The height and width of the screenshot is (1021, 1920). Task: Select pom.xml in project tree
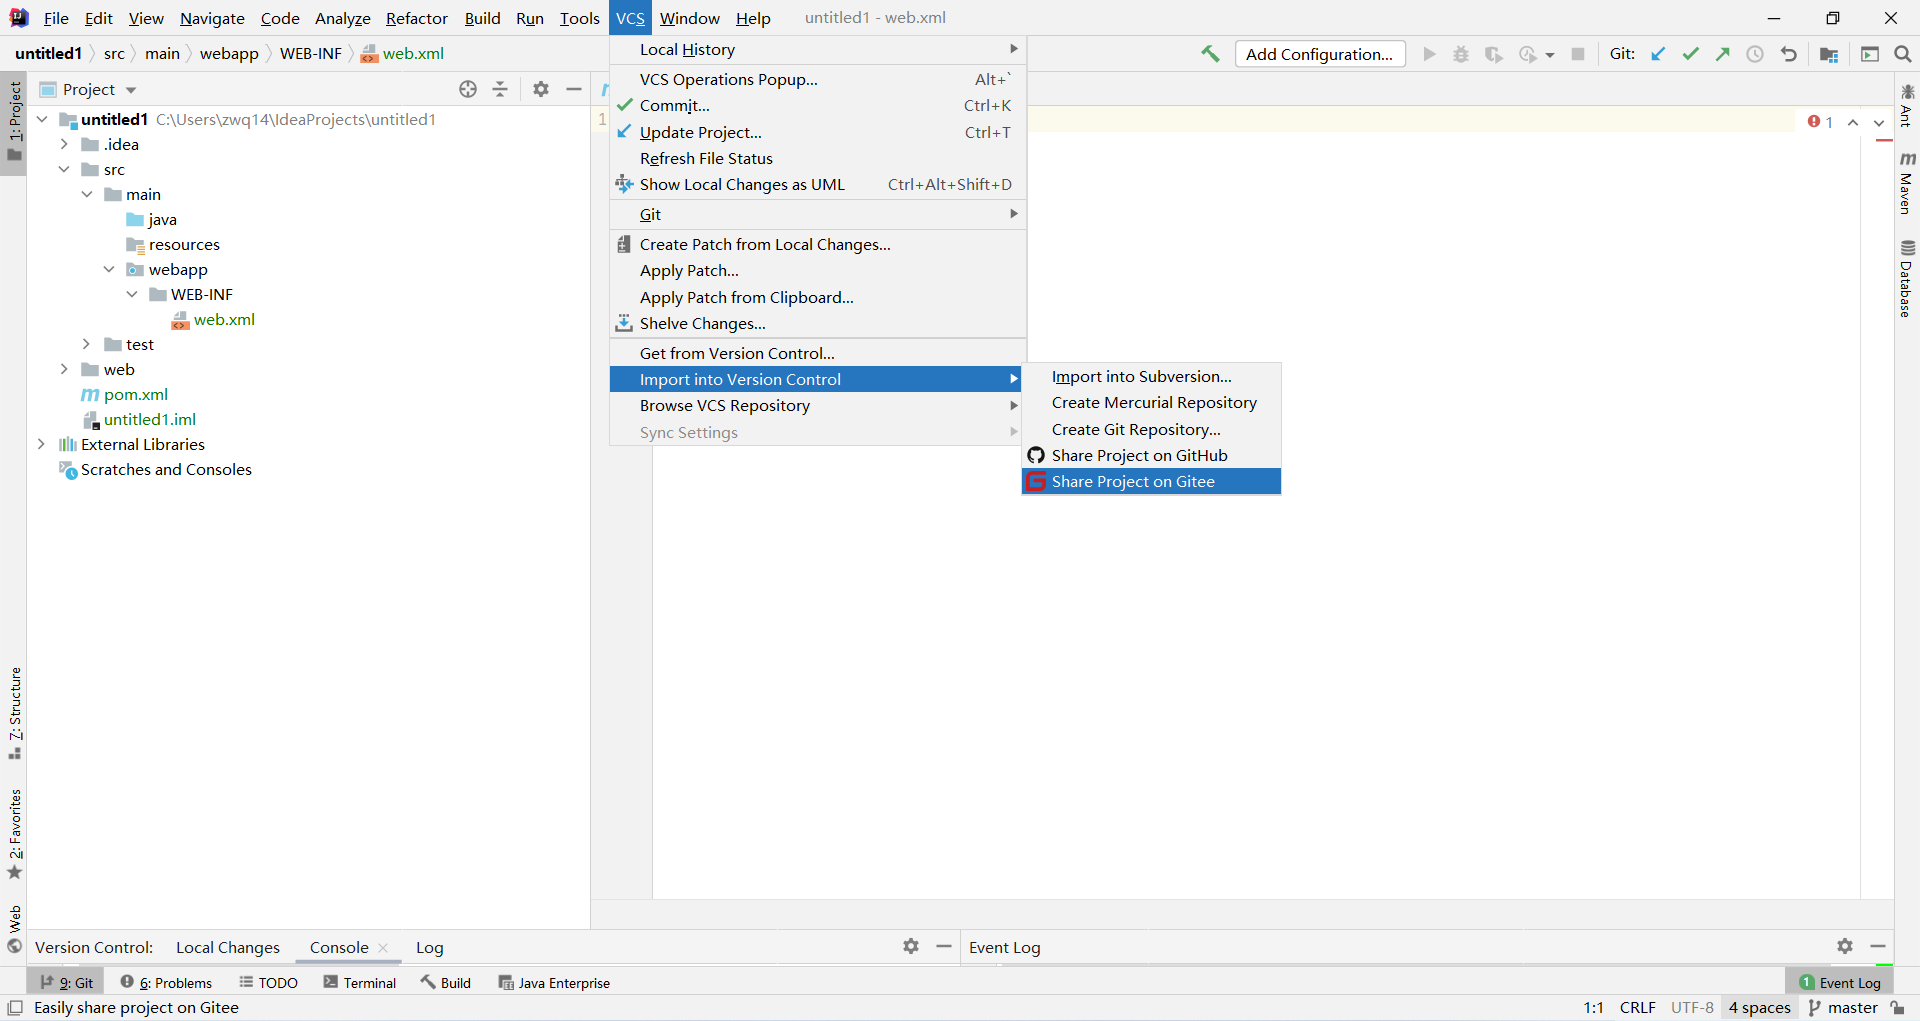tap(136, 394)
